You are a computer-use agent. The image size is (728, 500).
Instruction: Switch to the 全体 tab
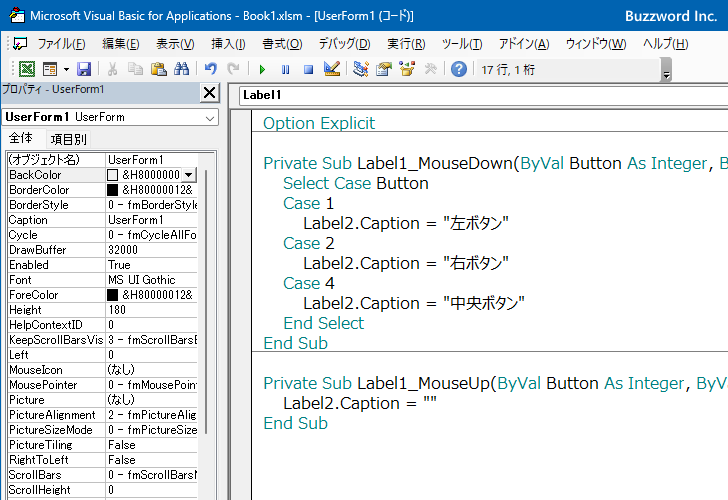(x=21, y=138)
